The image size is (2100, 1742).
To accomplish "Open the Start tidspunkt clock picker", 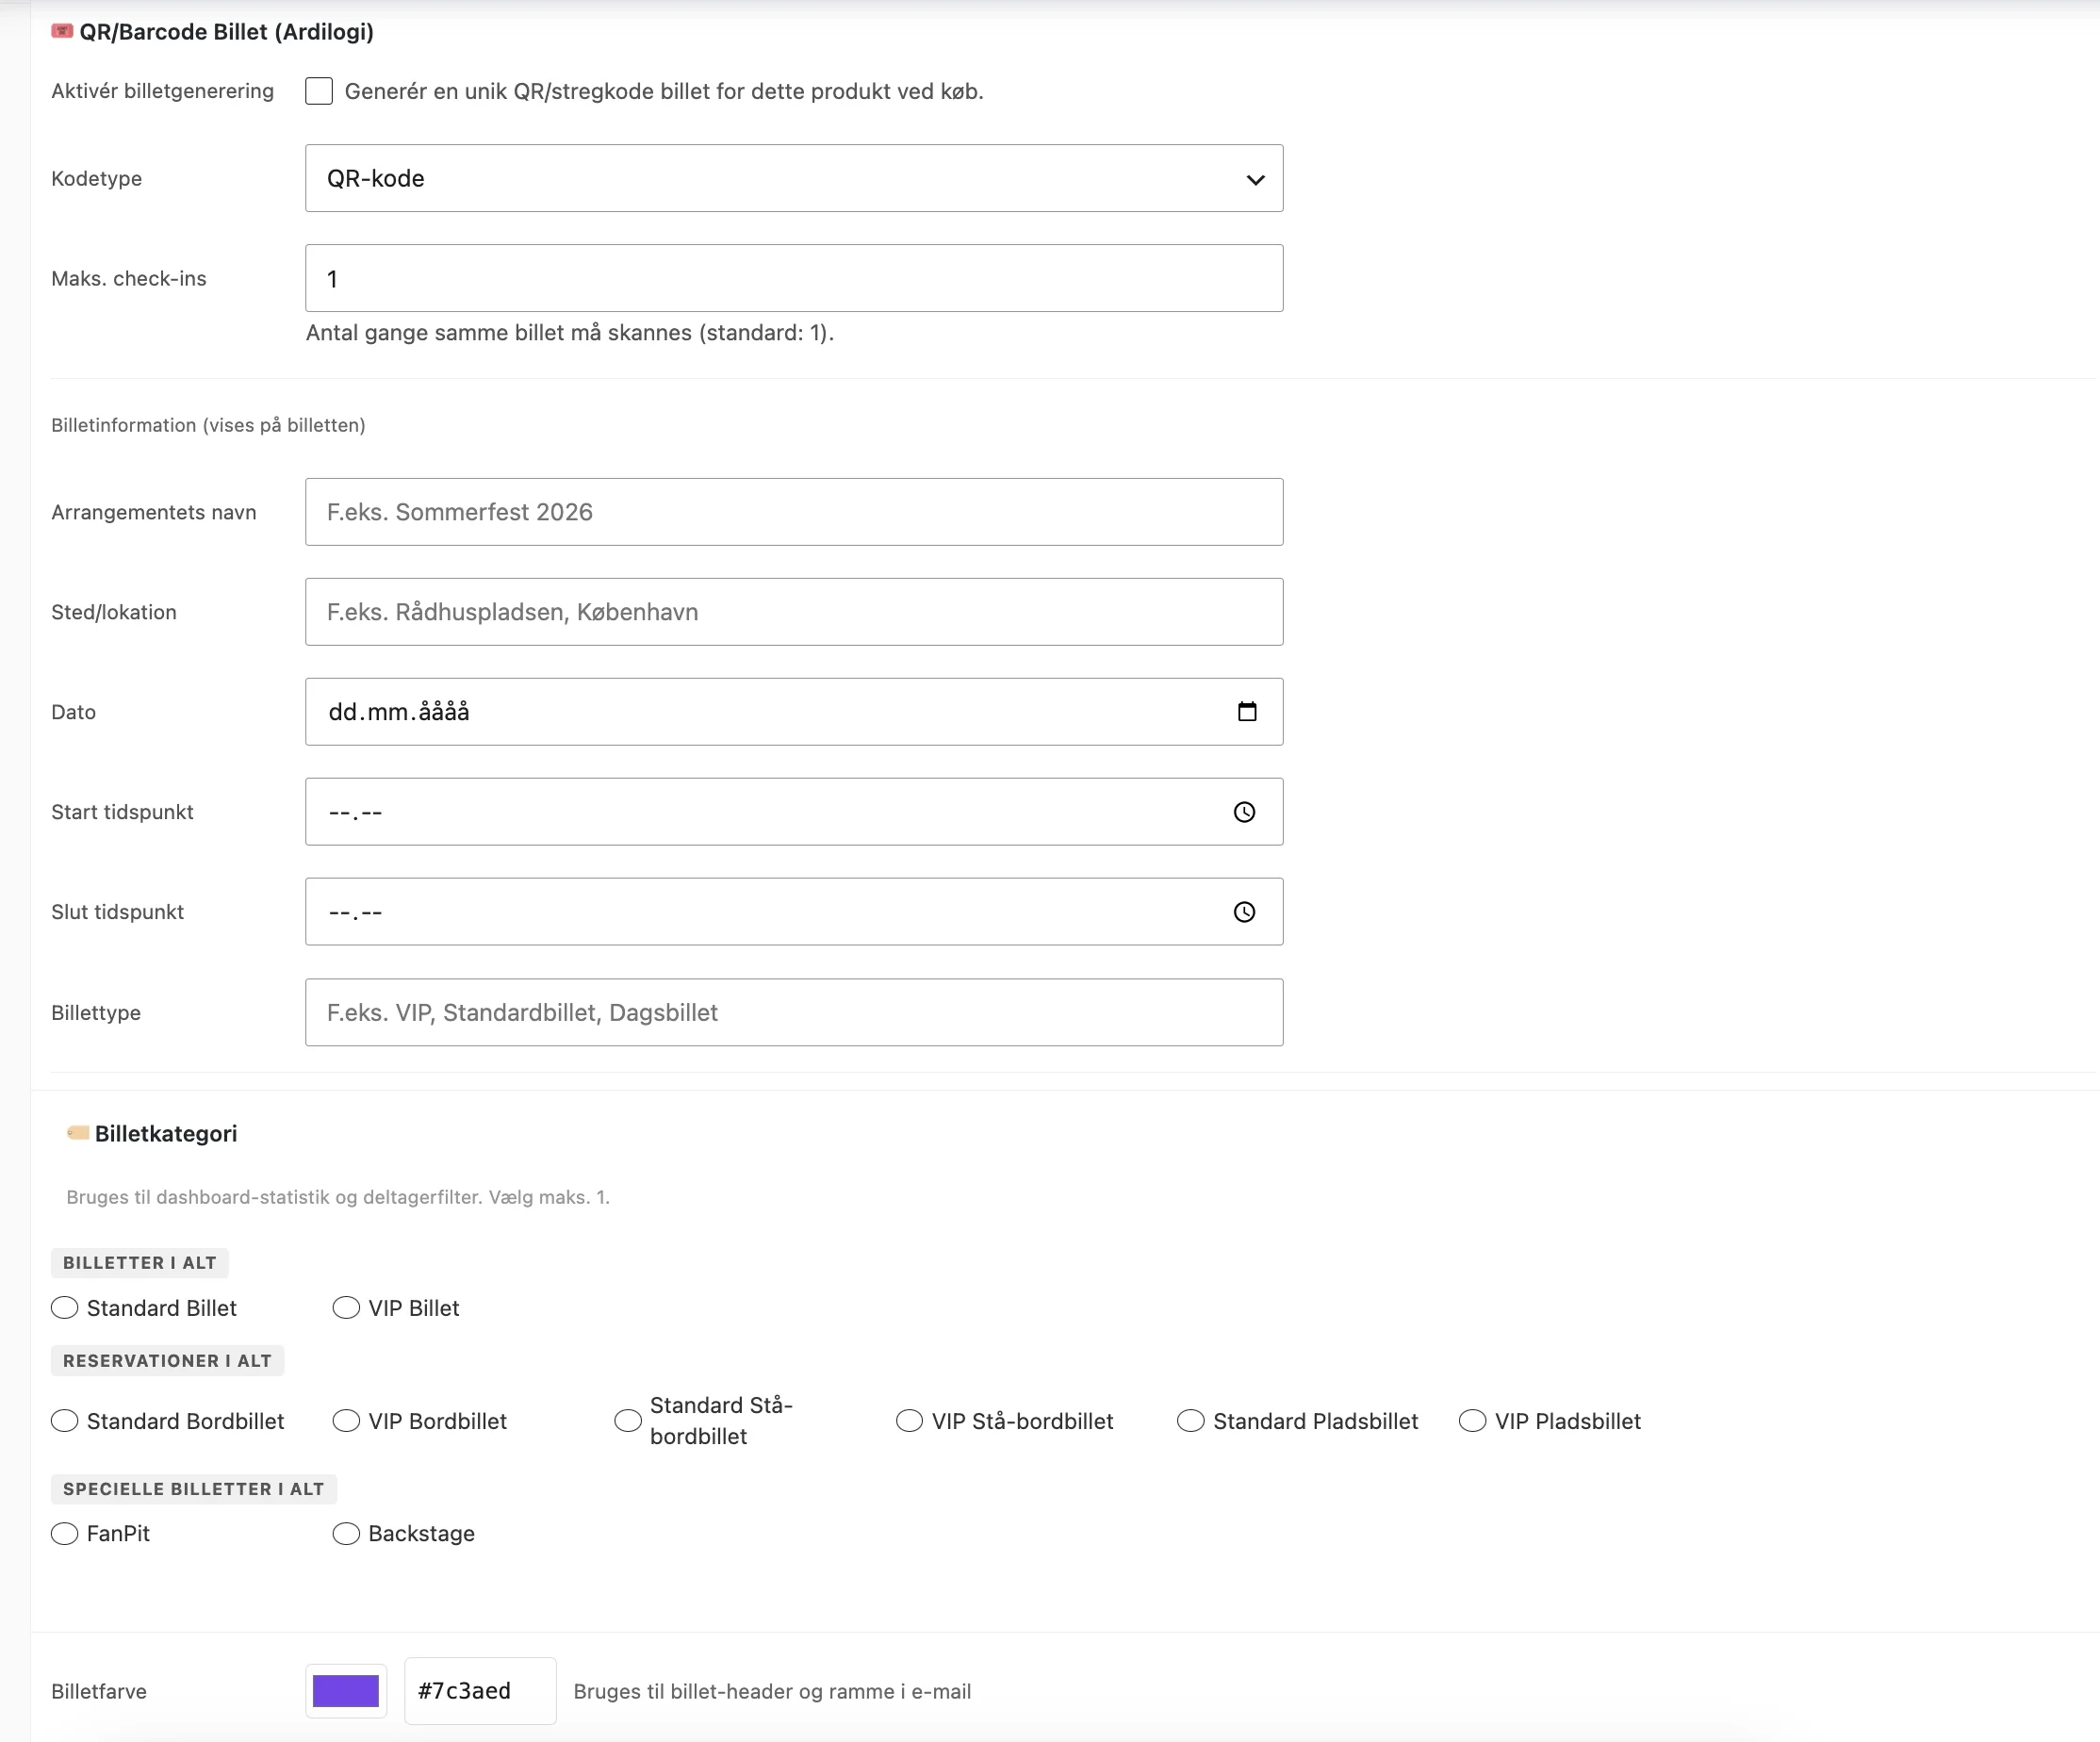I will 1244,812.
